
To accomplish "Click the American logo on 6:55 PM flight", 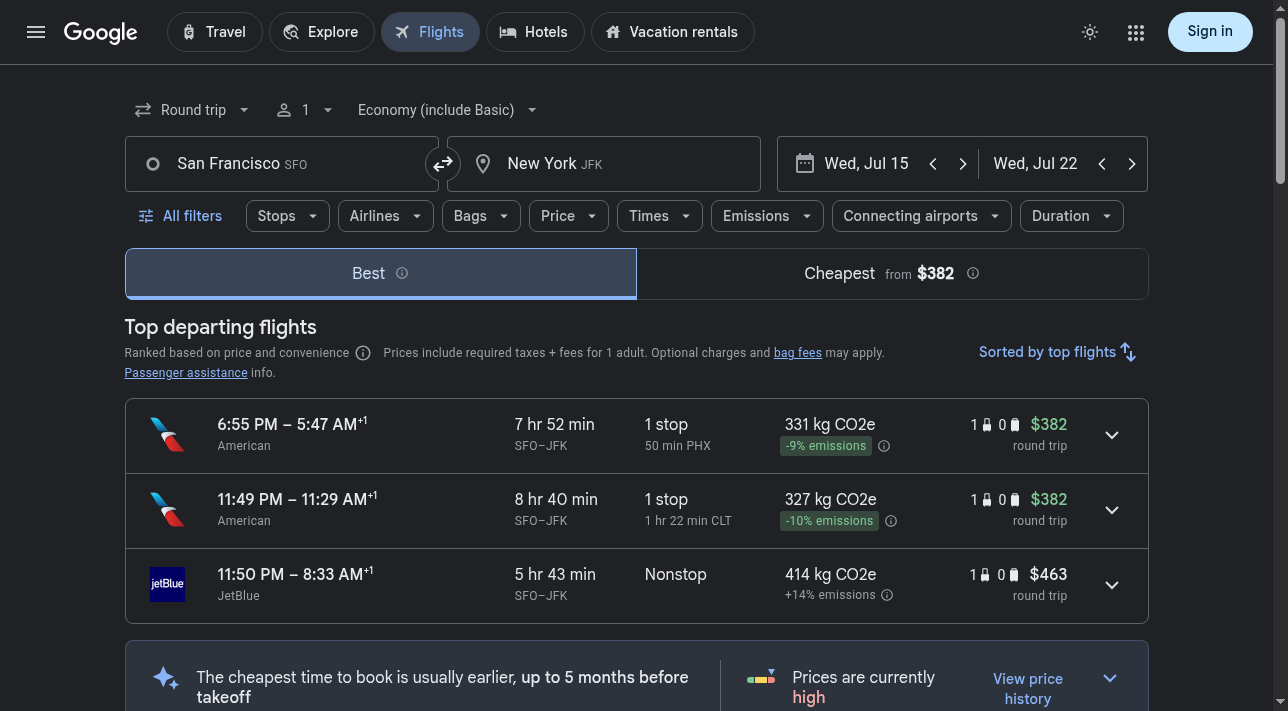I will (167, 435).
